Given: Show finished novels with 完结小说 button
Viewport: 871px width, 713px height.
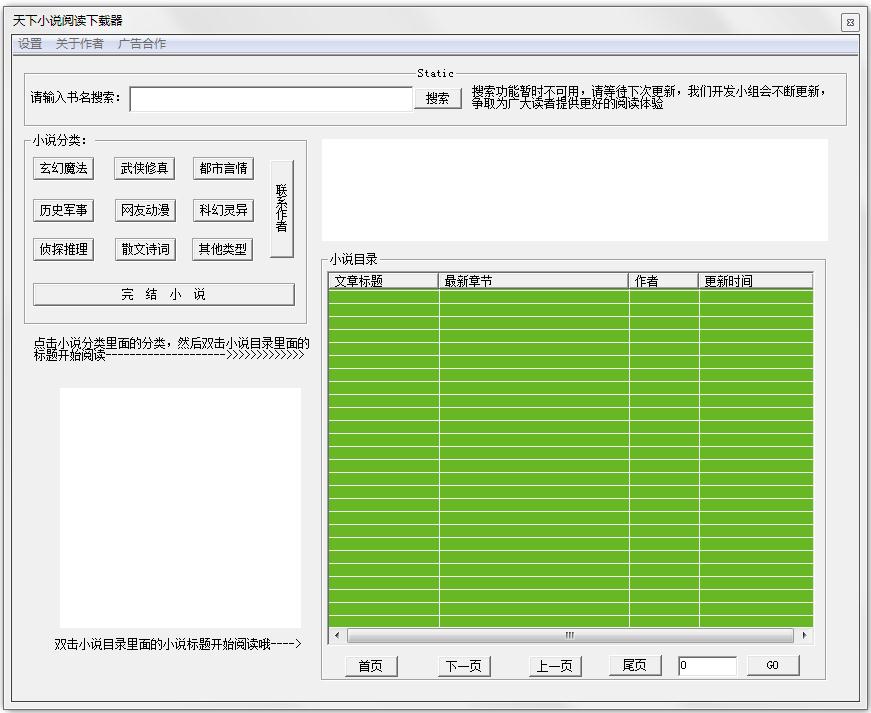Looking at the screenshot, I should [164, 294].
